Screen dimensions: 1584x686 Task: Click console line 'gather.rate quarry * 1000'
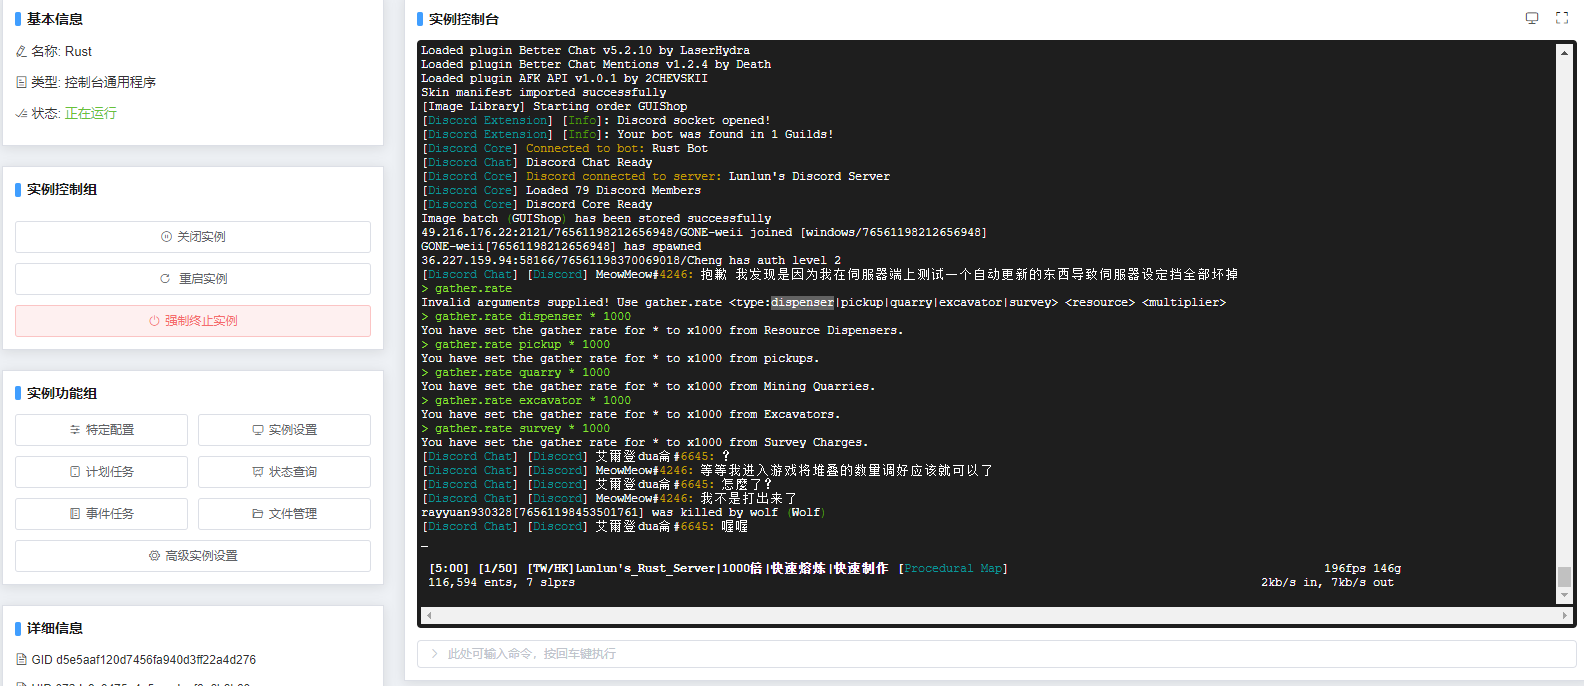point(516,372)
